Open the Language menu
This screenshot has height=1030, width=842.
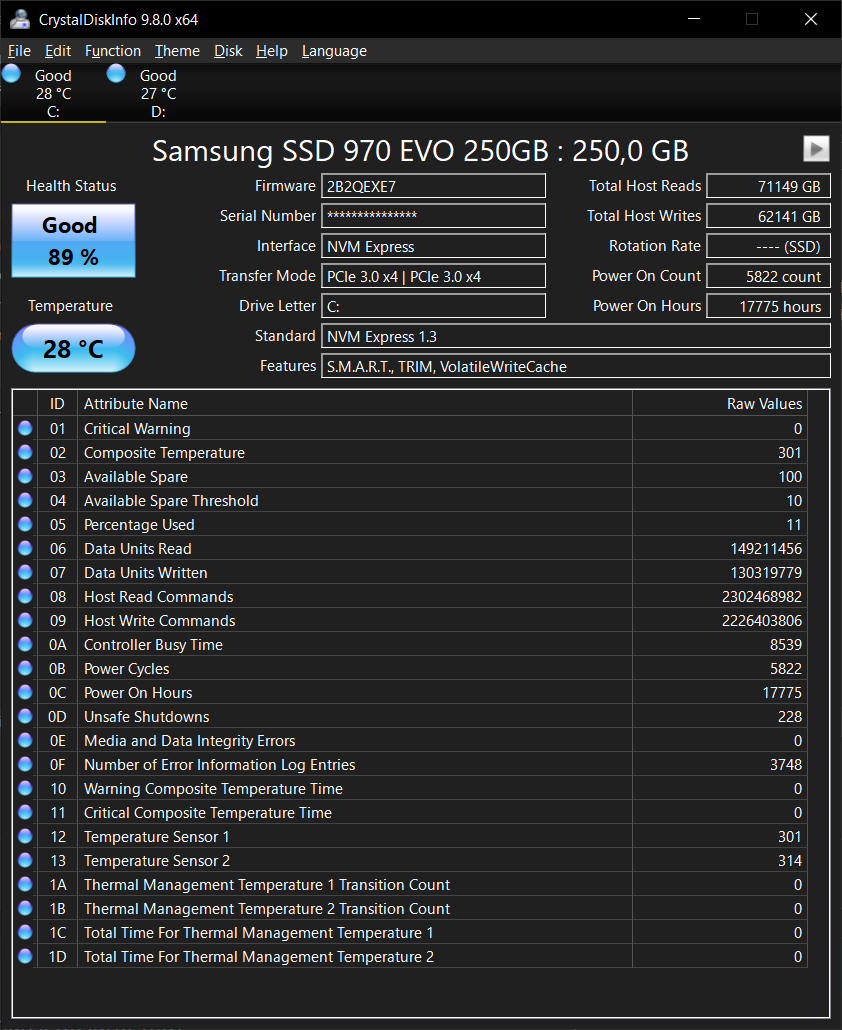334,51
